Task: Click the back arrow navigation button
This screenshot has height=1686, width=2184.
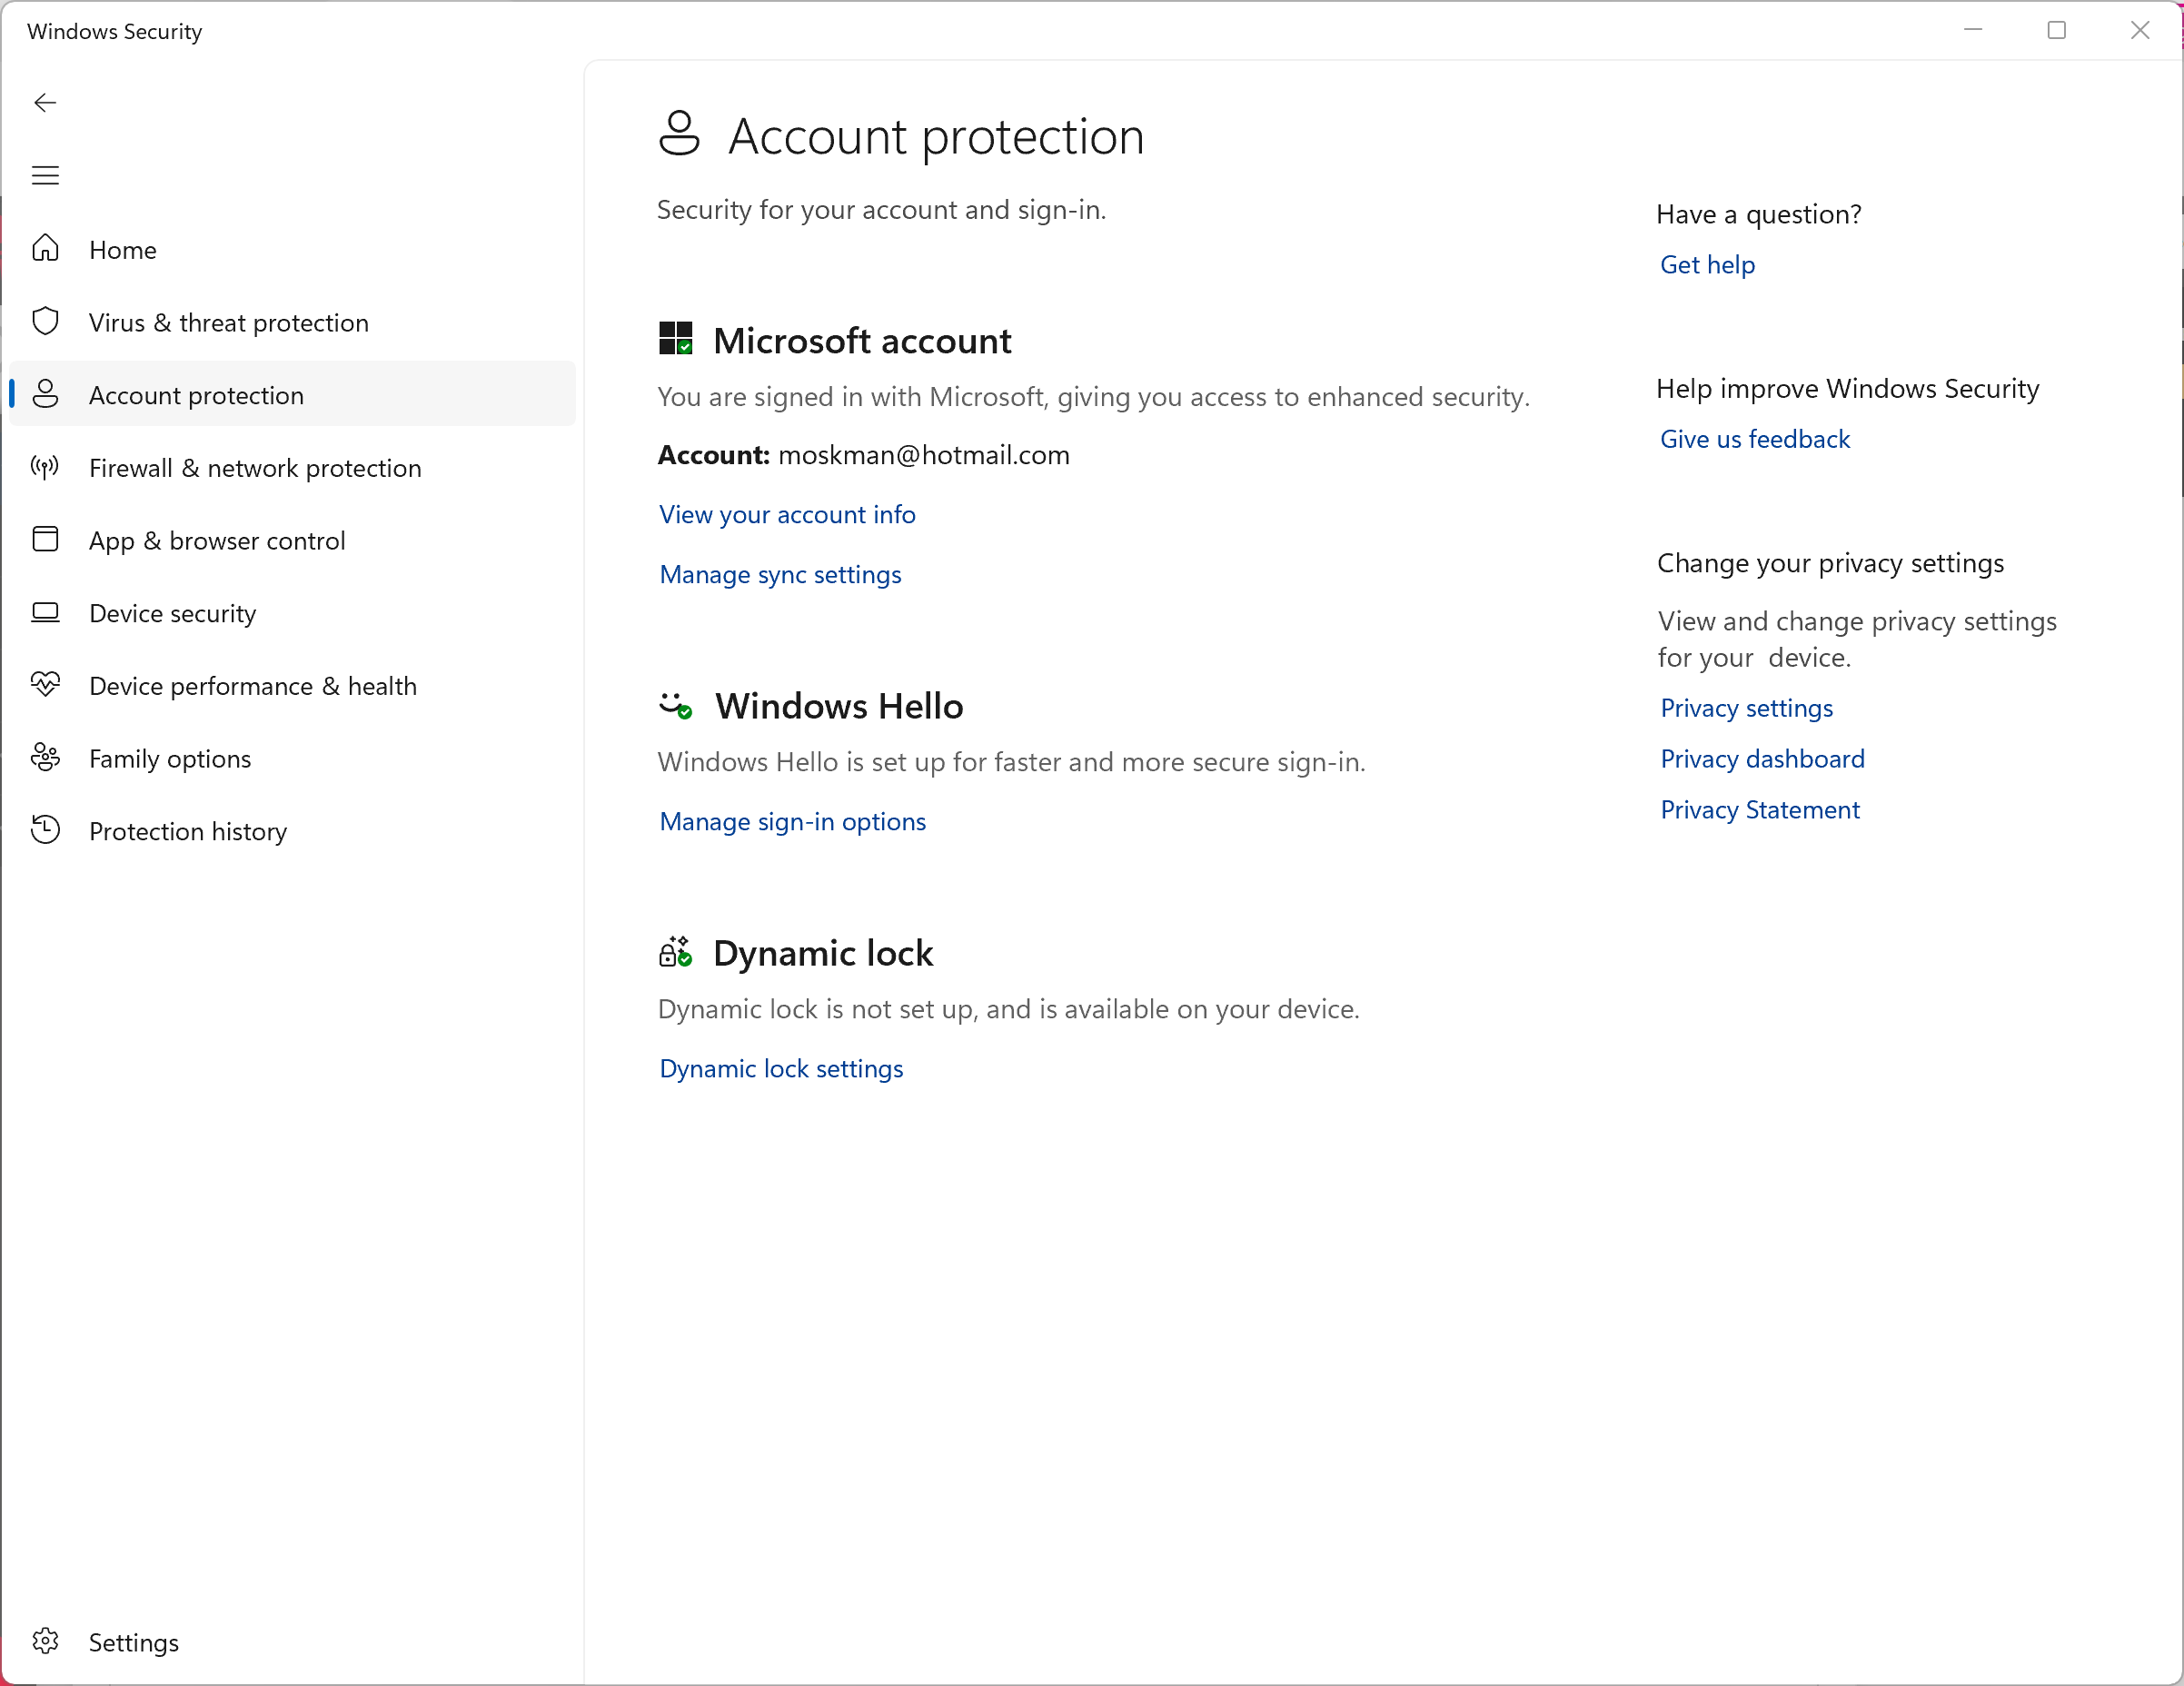Action: (43, 101)
